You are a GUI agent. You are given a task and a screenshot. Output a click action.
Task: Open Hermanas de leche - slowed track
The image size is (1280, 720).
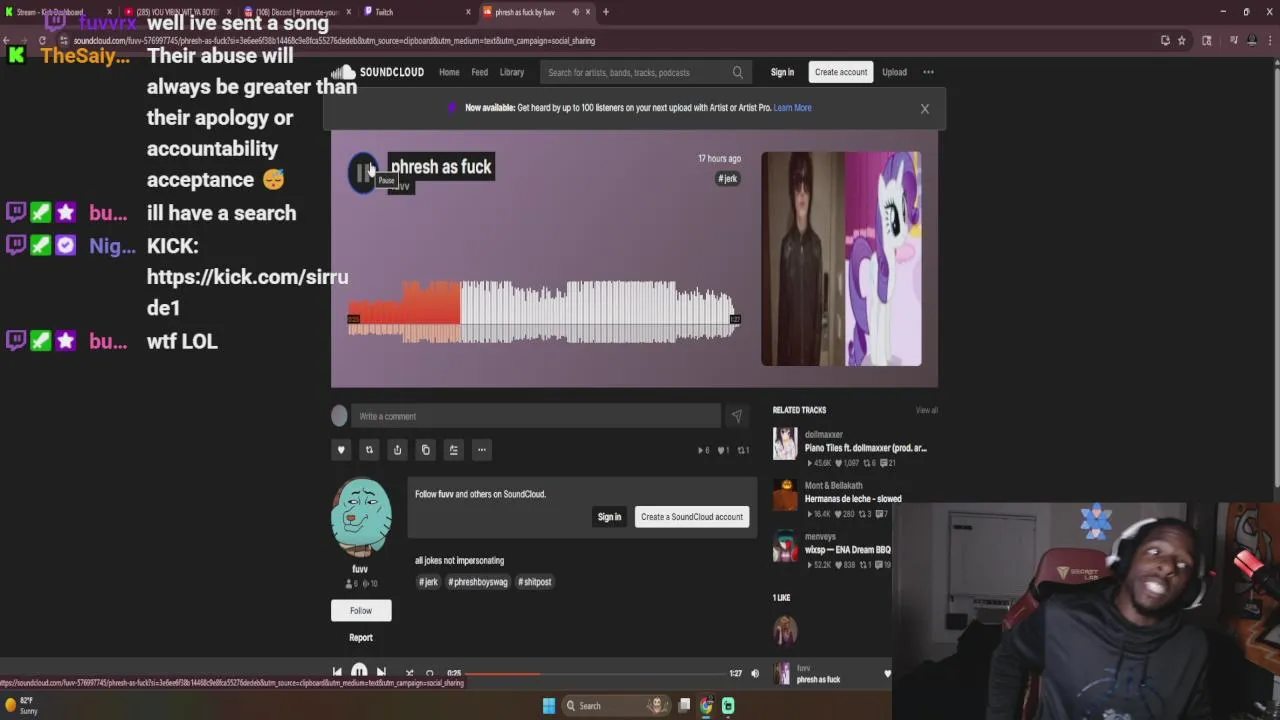click(853, 499)
